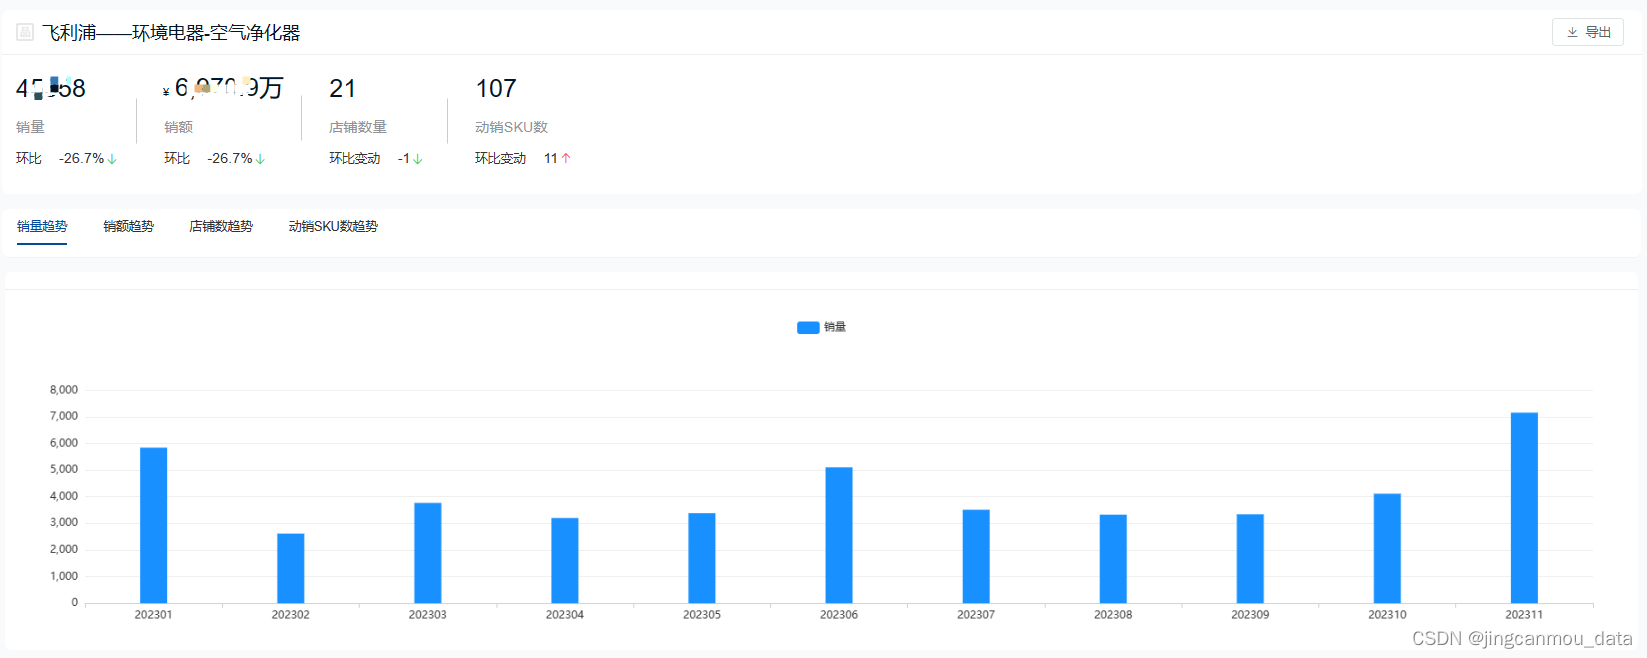The width and height of the screenshot is (1647, 658).
Task: Click the 店铺数量 value 21
Action: point(342,89)
